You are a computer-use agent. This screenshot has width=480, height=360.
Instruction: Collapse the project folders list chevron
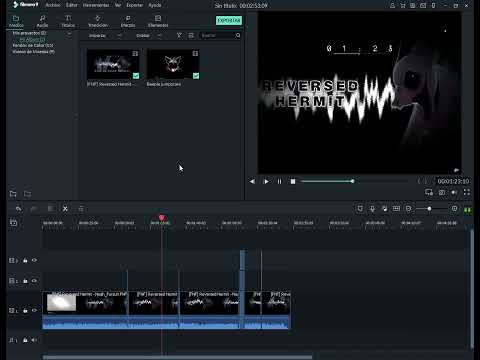tap(69, 33)
